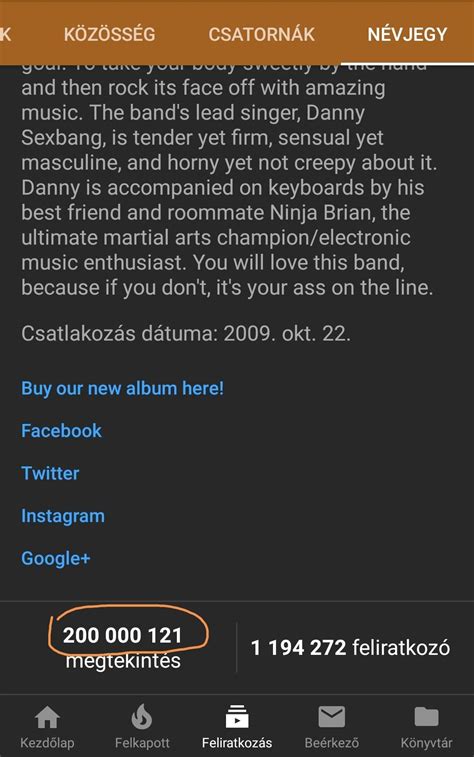Tap the channel description paragraph
This screenshot has height=757, width=474.
[230, 181]
